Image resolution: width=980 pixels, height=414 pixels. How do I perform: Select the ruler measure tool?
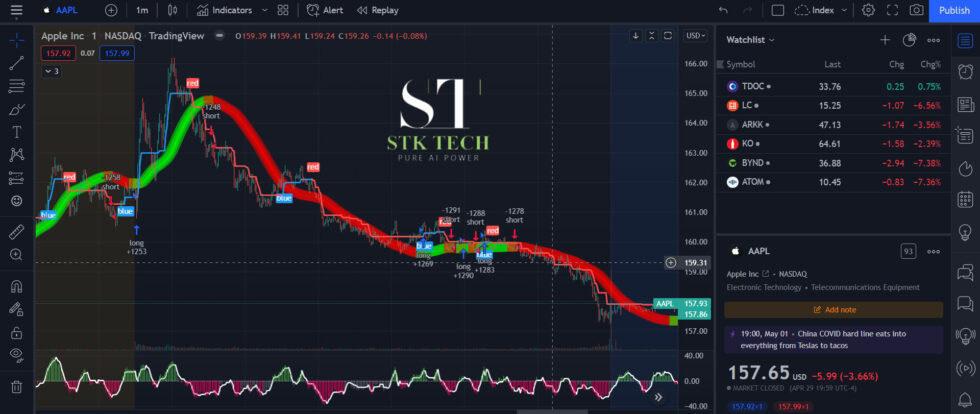pos(16,232)
